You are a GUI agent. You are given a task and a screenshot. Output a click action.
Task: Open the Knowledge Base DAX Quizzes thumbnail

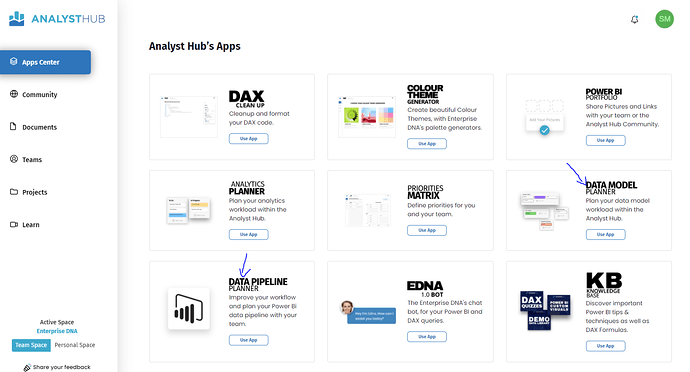pyautogui.click(x=532, y=302)
